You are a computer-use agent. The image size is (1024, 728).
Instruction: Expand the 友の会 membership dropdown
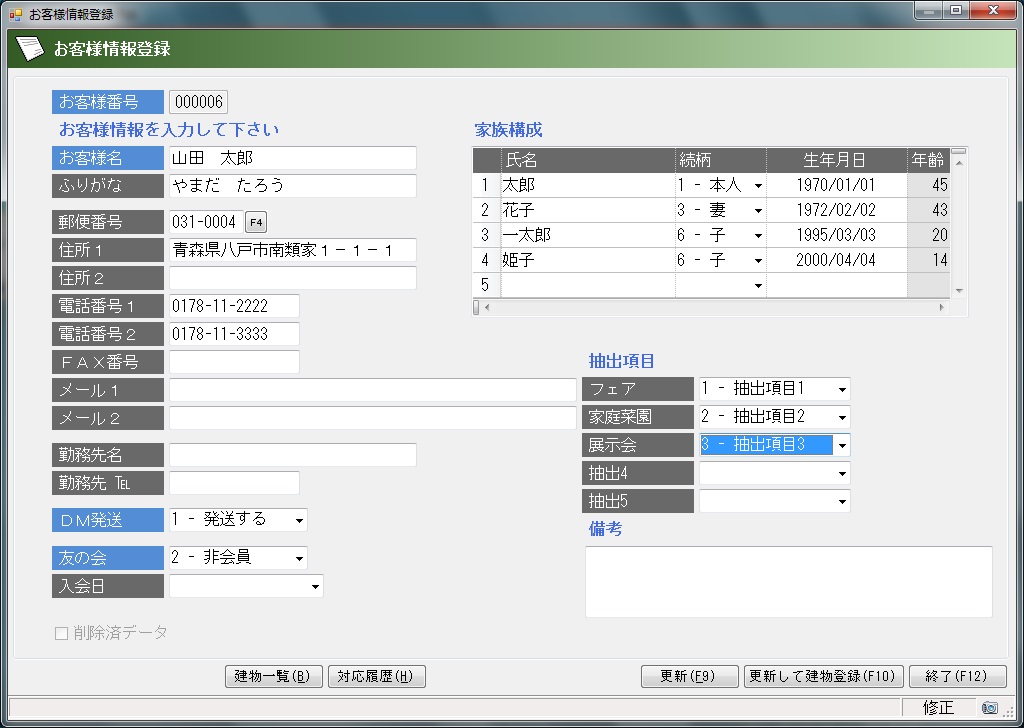[298, 558]
